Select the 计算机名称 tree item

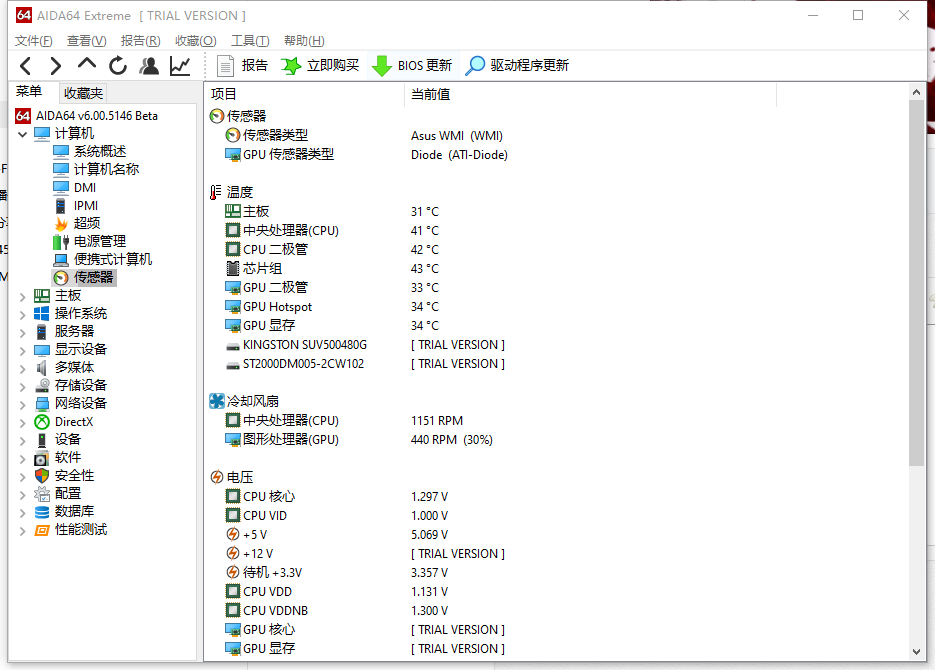(x=96, y=169)
